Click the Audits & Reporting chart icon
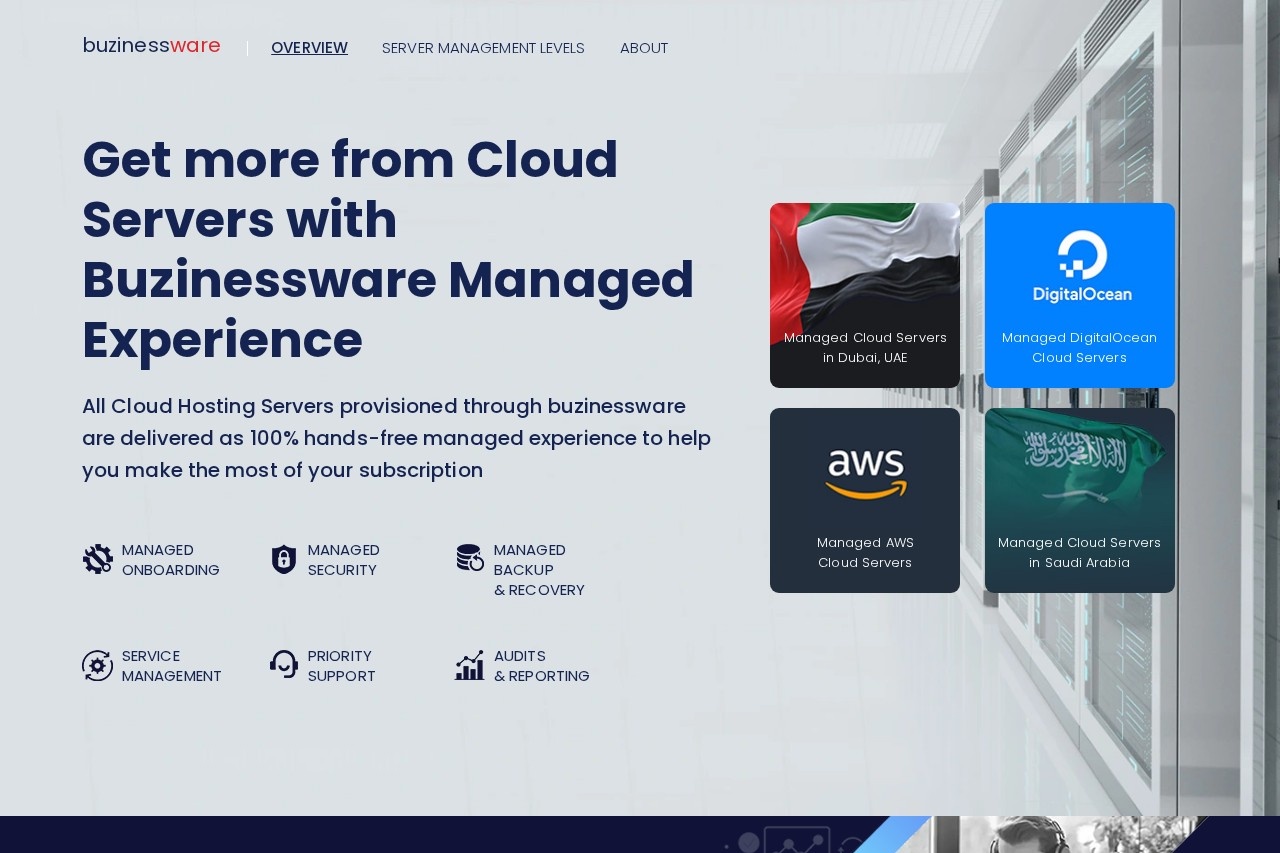This screenshot has height=853, width=1280. (x=470, y=665)
